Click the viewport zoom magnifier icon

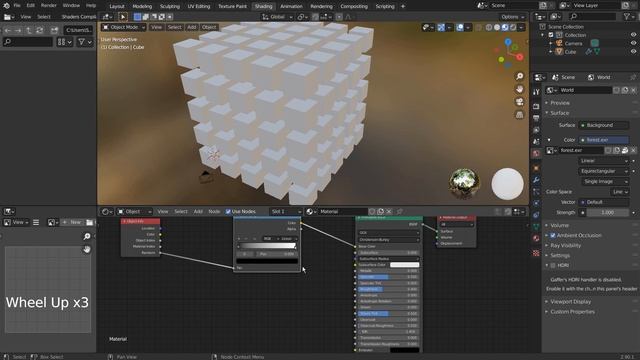pos(519,76)
